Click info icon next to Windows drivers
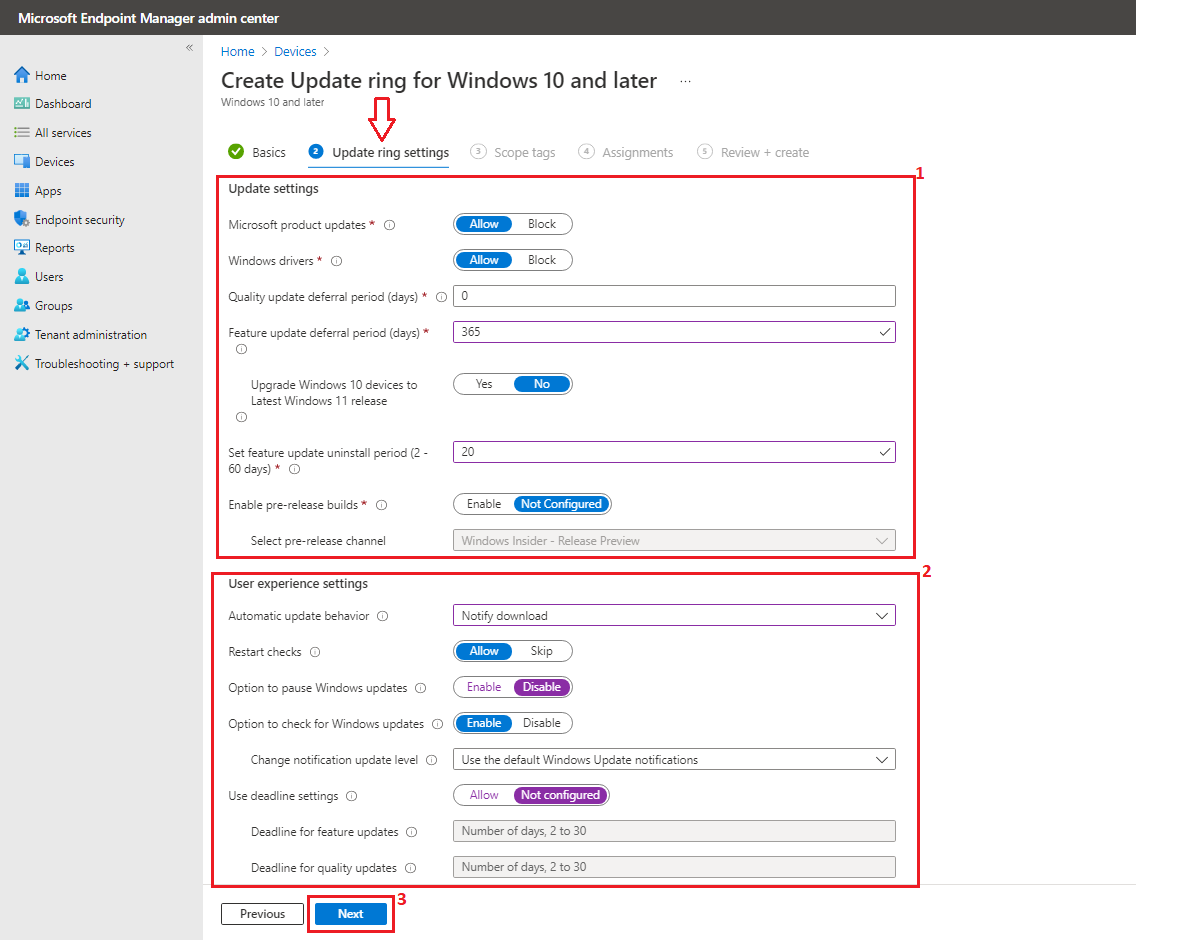The image size is (1189, 941). 337,261
